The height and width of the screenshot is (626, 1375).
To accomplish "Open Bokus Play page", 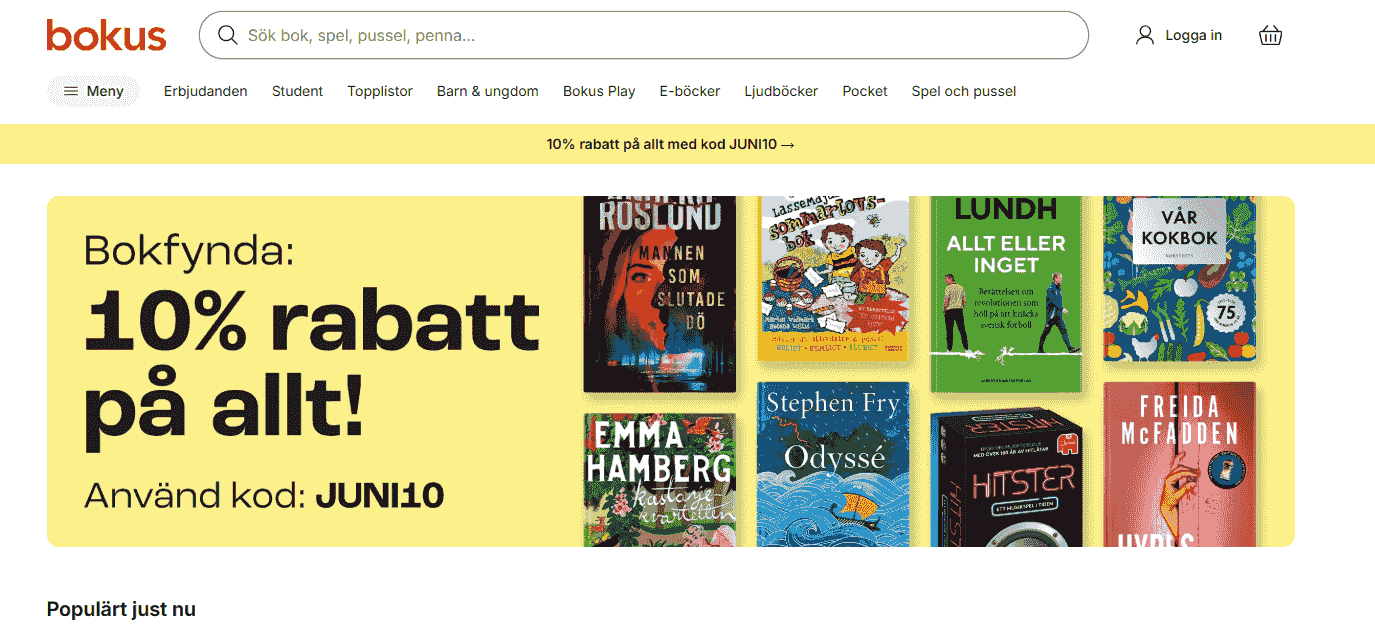I will [599, 91].
